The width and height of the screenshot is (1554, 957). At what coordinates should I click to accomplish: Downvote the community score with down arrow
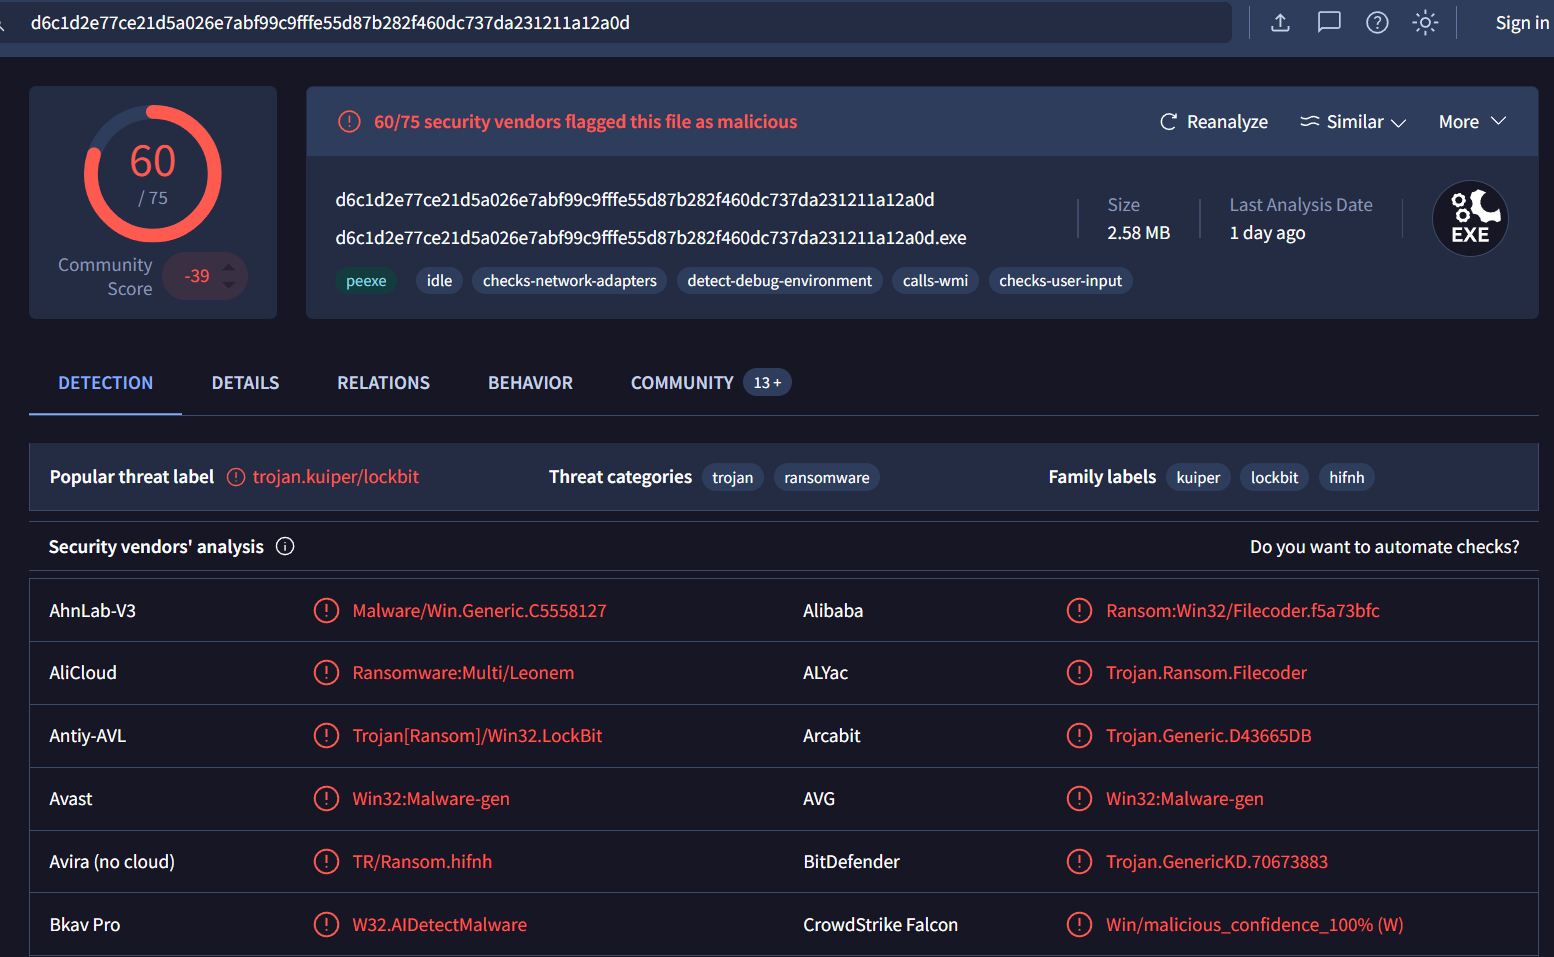coord(229,285)
